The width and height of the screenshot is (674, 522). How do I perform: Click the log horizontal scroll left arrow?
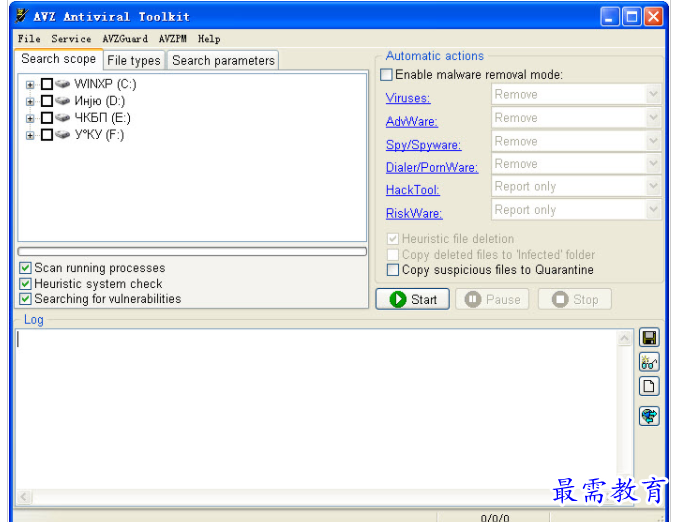point(24,497)
